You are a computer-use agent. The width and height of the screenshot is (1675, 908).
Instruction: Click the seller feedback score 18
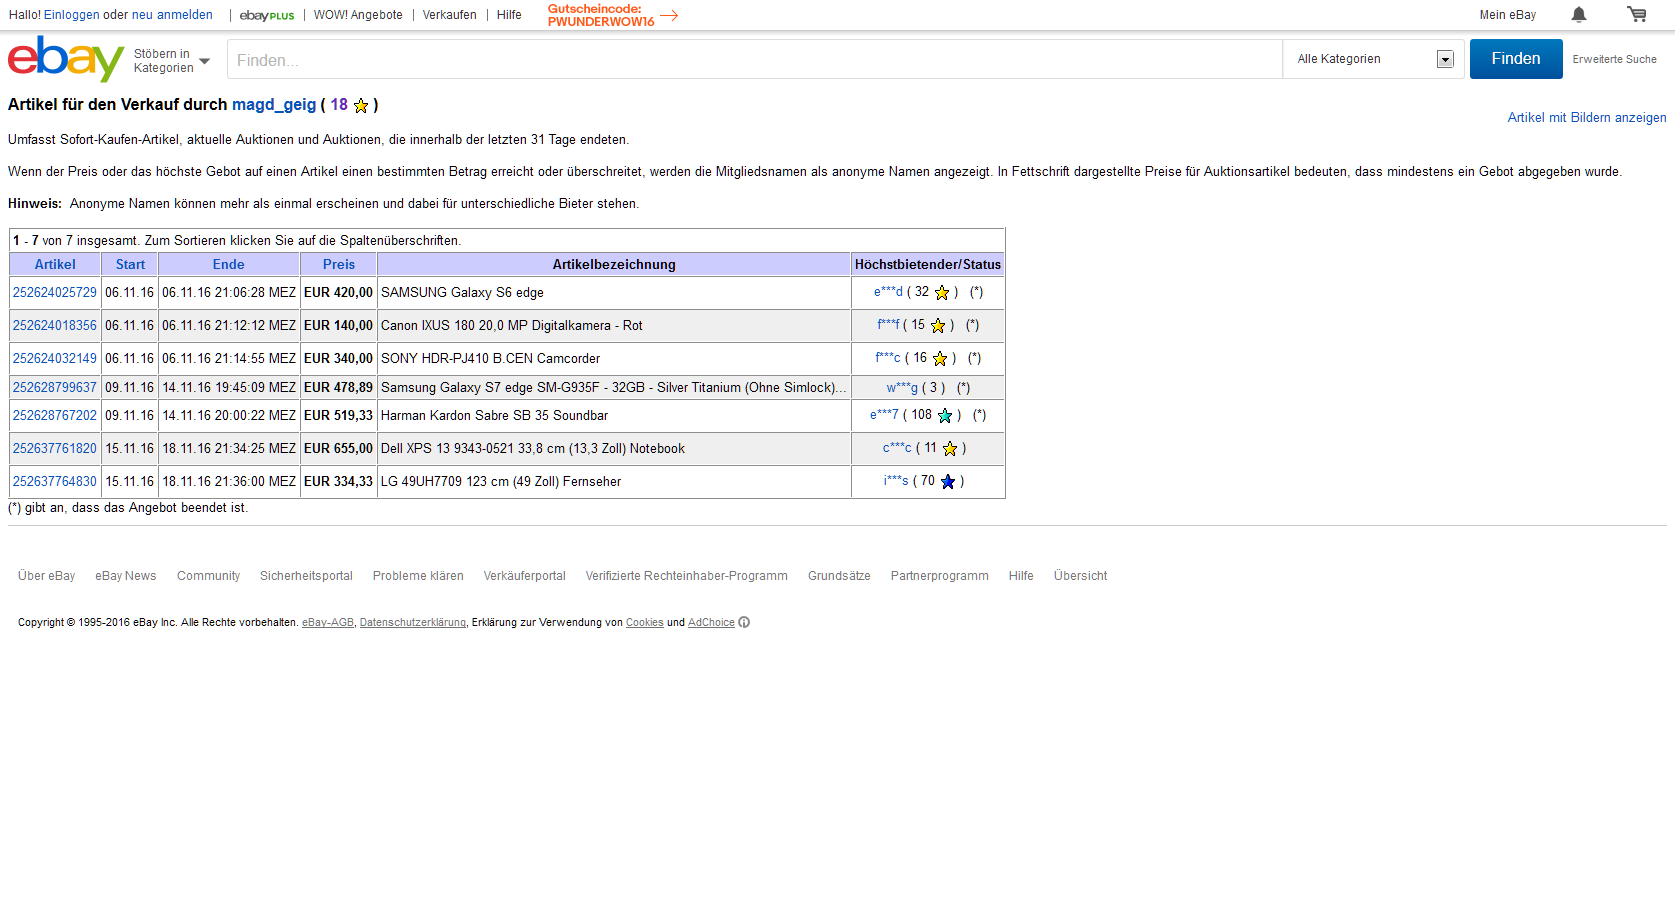click(339, 105)
